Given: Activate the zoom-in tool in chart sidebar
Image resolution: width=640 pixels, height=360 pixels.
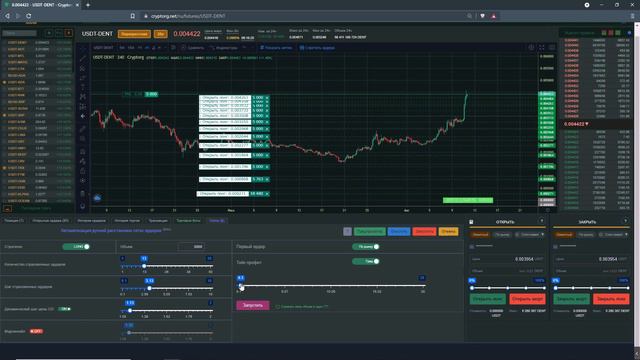Looking at the screenshot, I should (x=83, y=139).
